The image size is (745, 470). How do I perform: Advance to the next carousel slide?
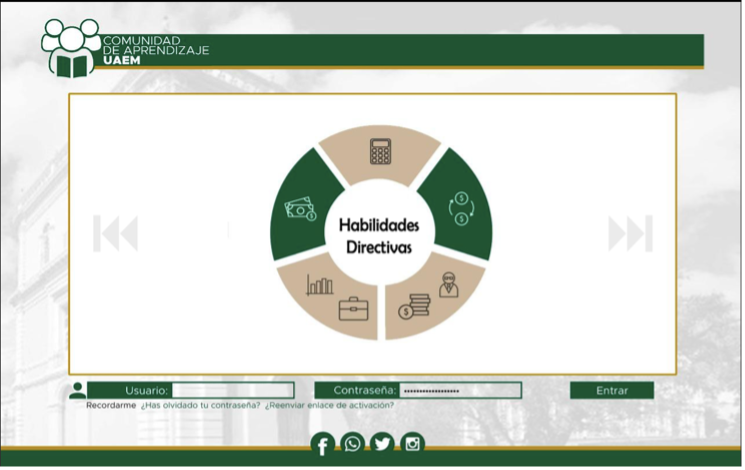pyautogui.click(x=630, y=233)
